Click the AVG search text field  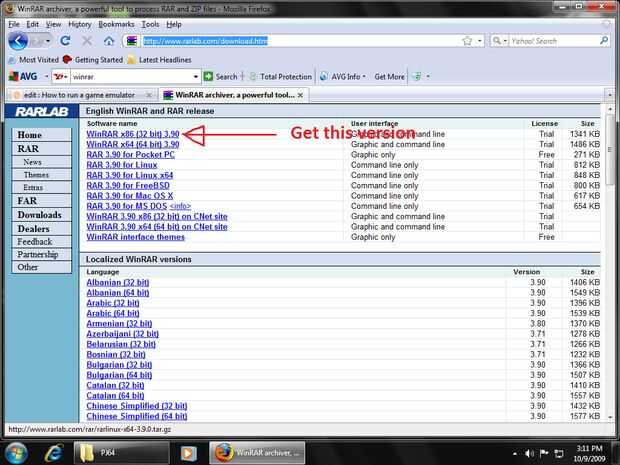click(x=132, y=76)
